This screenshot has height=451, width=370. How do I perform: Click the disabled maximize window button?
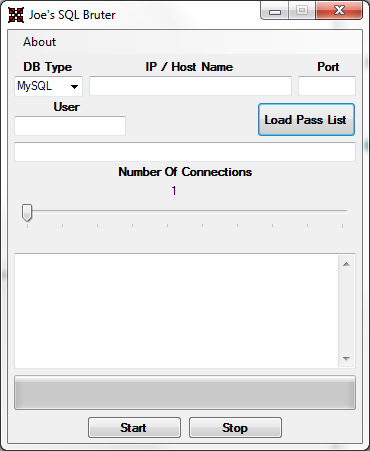pyautogui.click(x=302, y=11)
